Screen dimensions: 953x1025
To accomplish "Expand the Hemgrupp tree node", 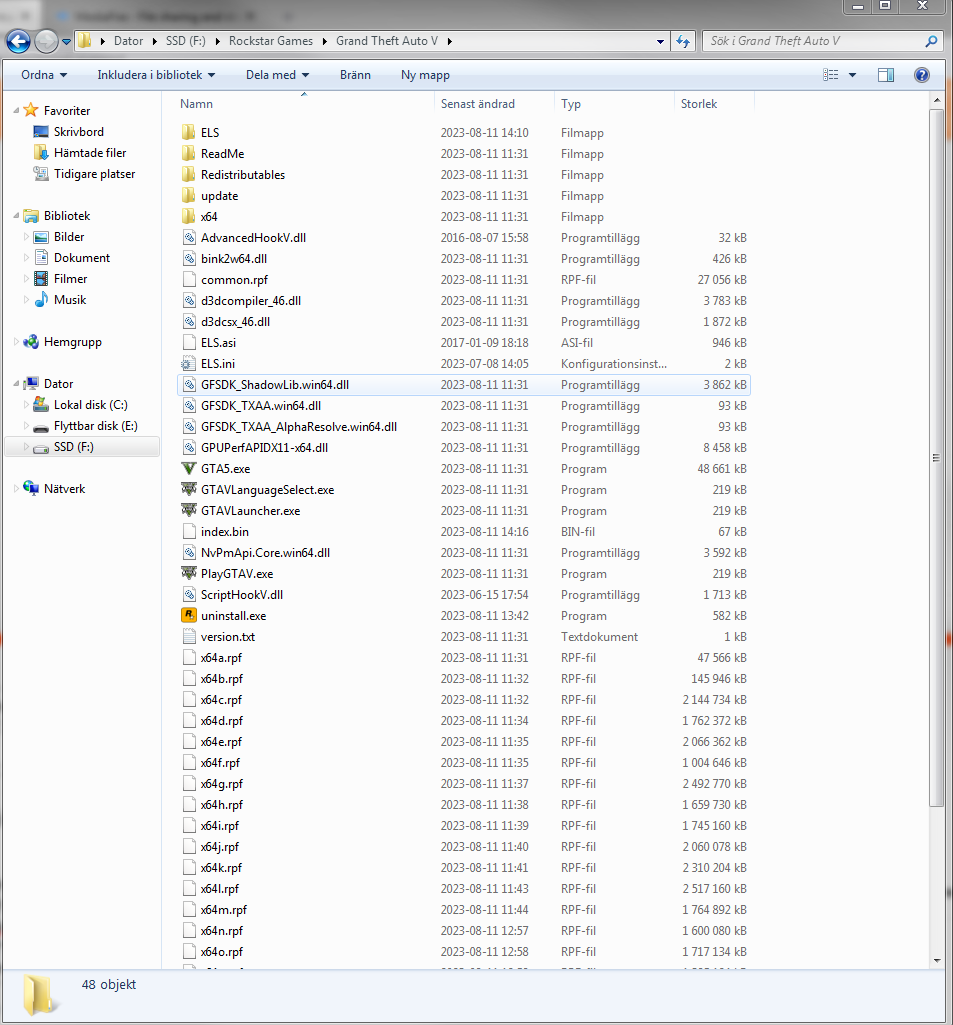I will pyautogui.click(x=16, y=341).
